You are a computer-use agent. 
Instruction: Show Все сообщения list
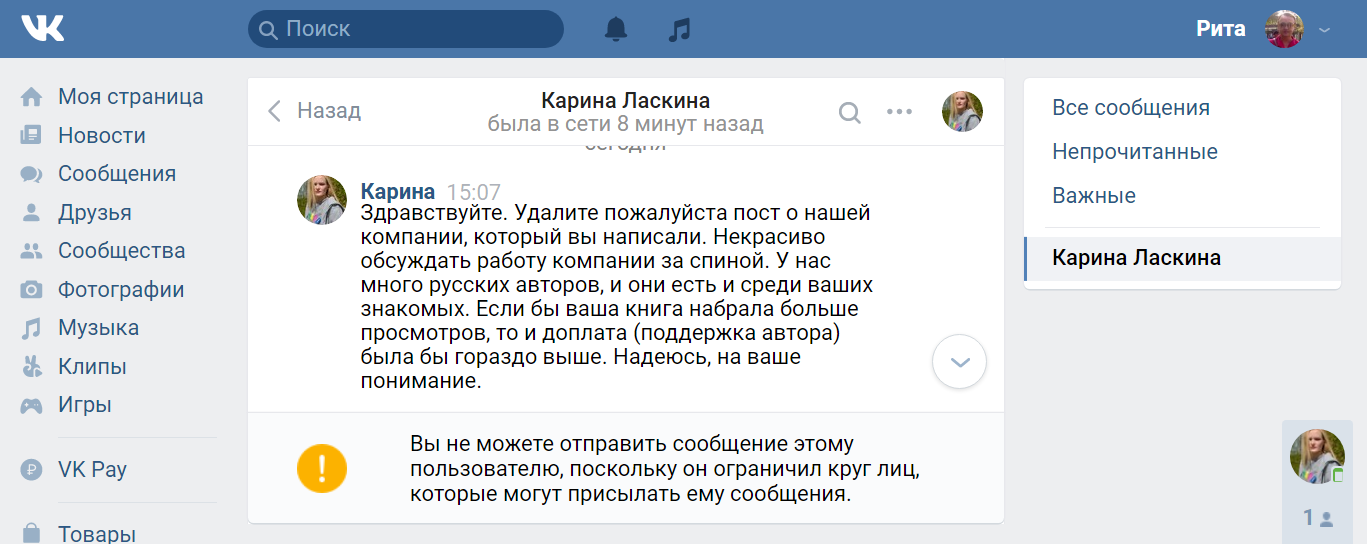(1130, 108)
